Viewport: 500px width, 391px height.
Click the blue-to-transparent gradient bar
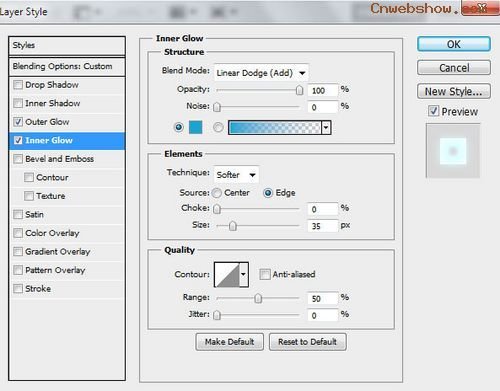275,128
